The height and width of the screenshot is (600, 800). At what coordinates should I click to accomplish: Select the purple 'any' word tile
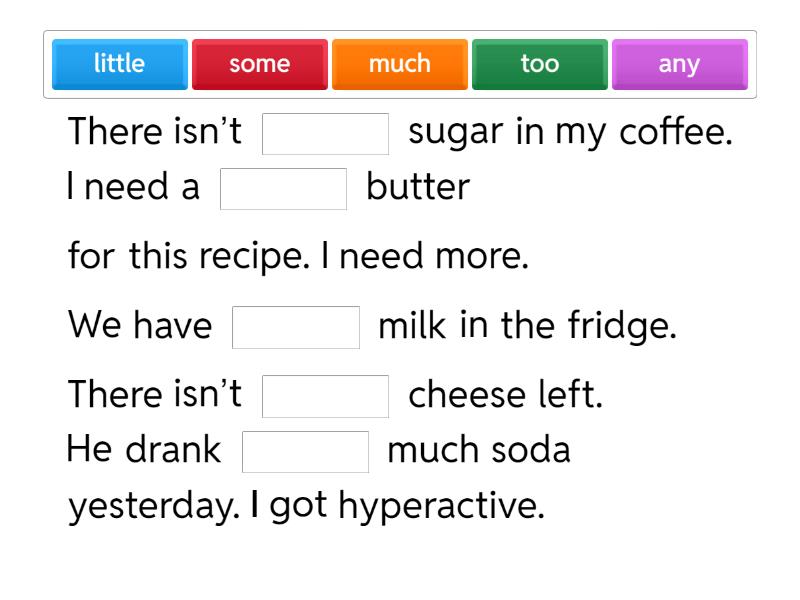(679, 64)
